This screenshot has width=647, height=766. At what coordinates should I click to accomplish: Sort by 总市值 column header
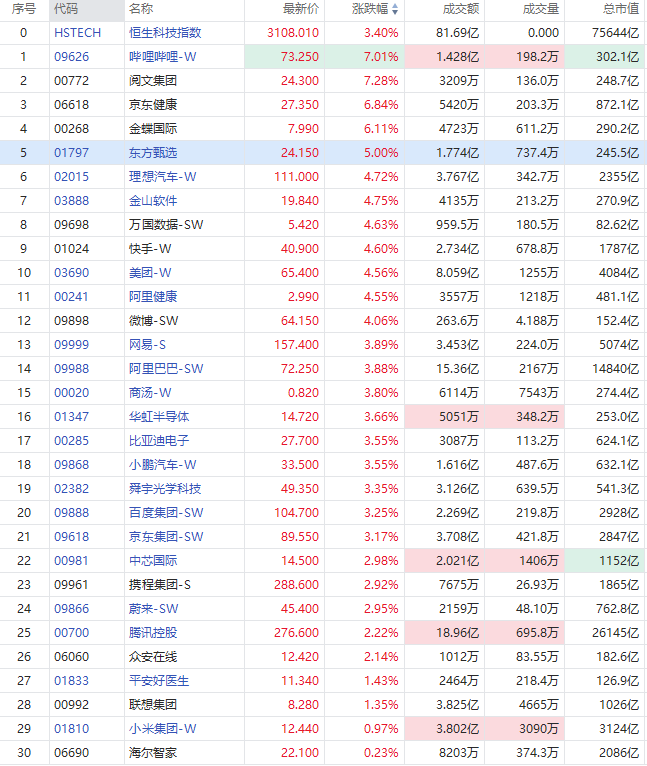621,9
